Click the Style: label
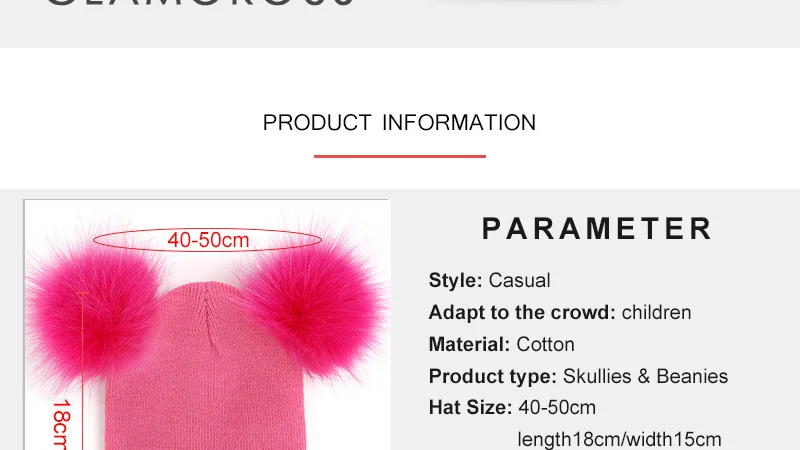 pyautogui.click(x=455, y=281)
